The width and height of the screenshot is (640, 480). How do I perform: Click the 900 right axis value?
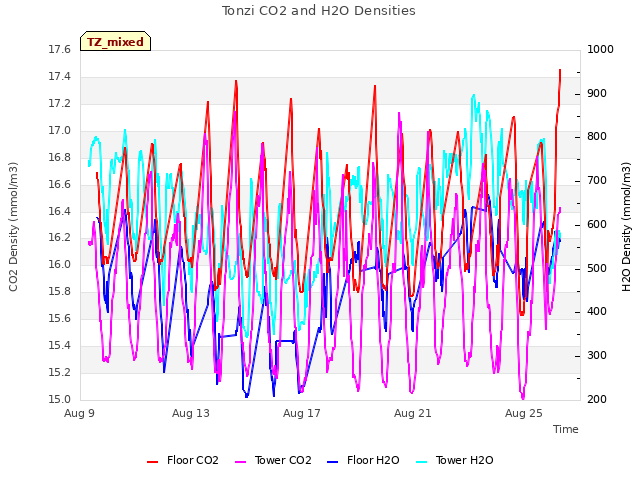597,93
